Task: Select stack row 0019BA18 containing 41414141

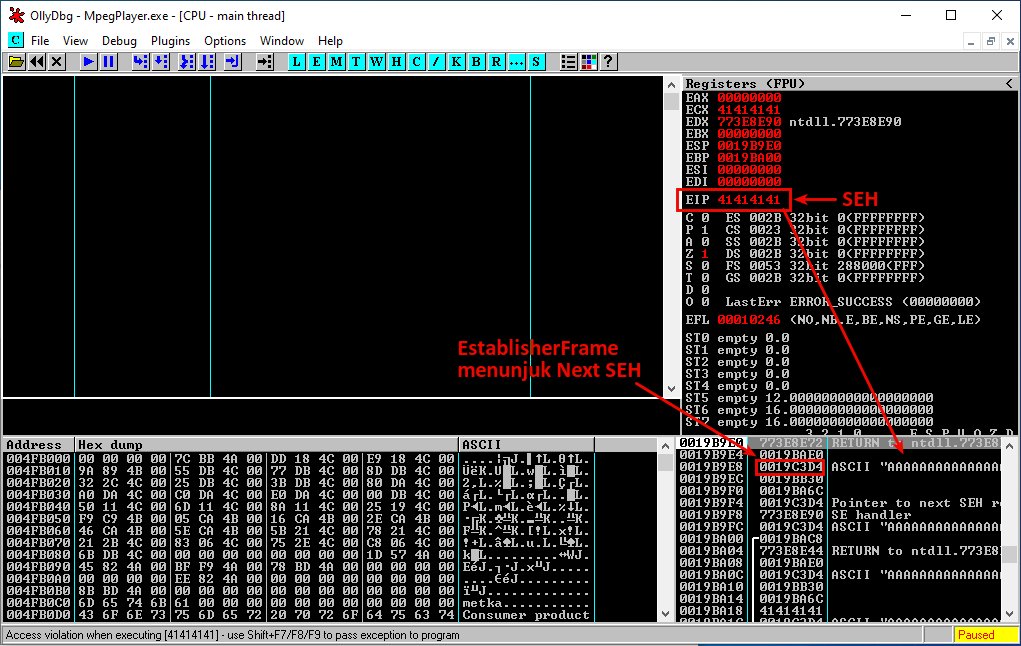Action: click(839, 611)
